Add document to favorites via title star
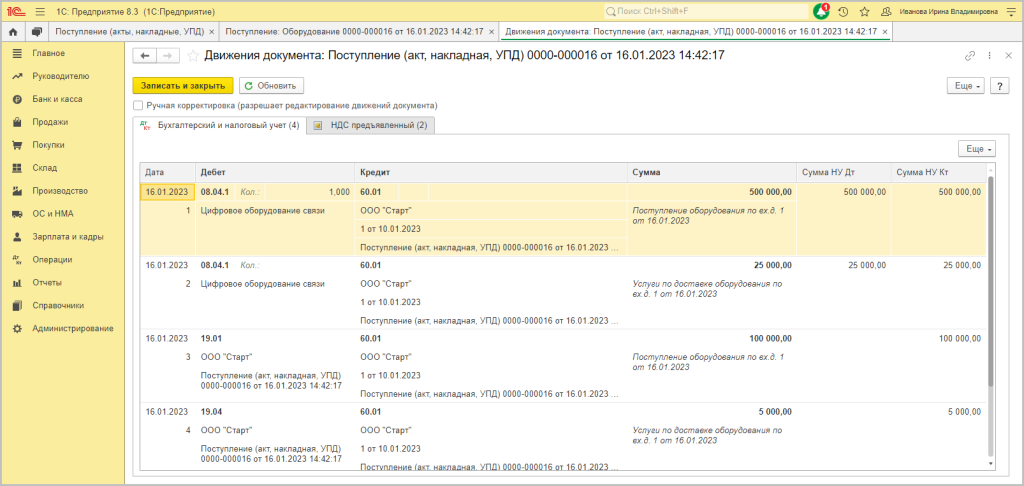Image resolution: width=1024 pixels, height=486 pixels. (194, 56)
